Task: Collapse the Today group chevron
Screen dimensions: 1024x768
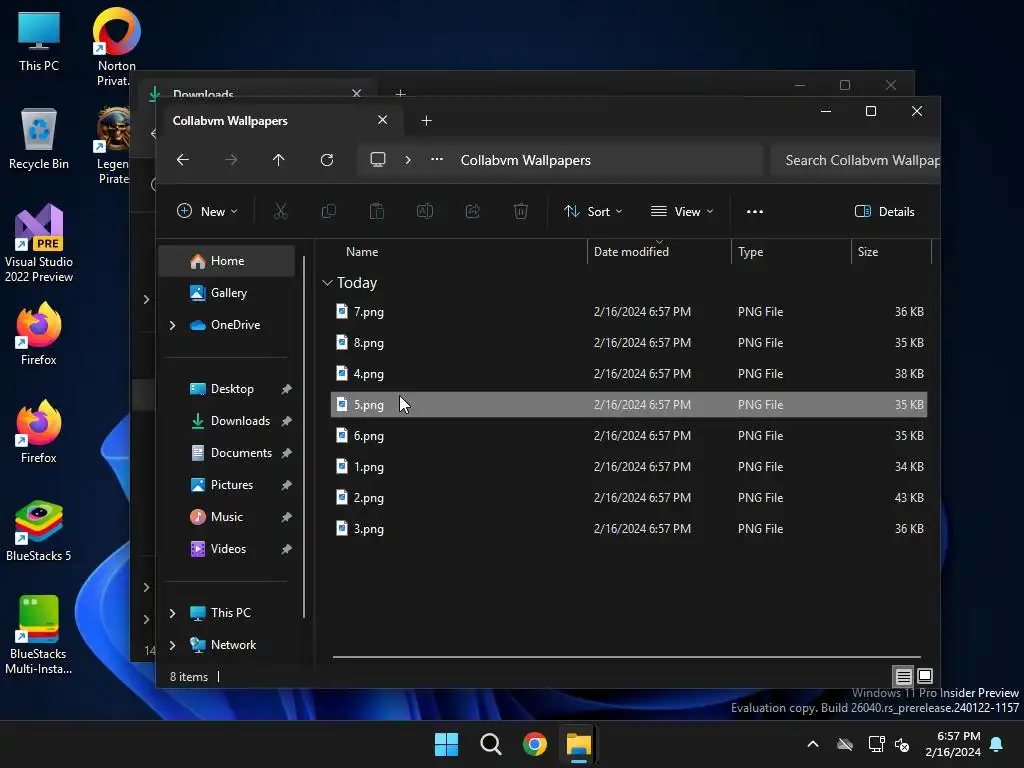Action: click(x=327, y=283)
